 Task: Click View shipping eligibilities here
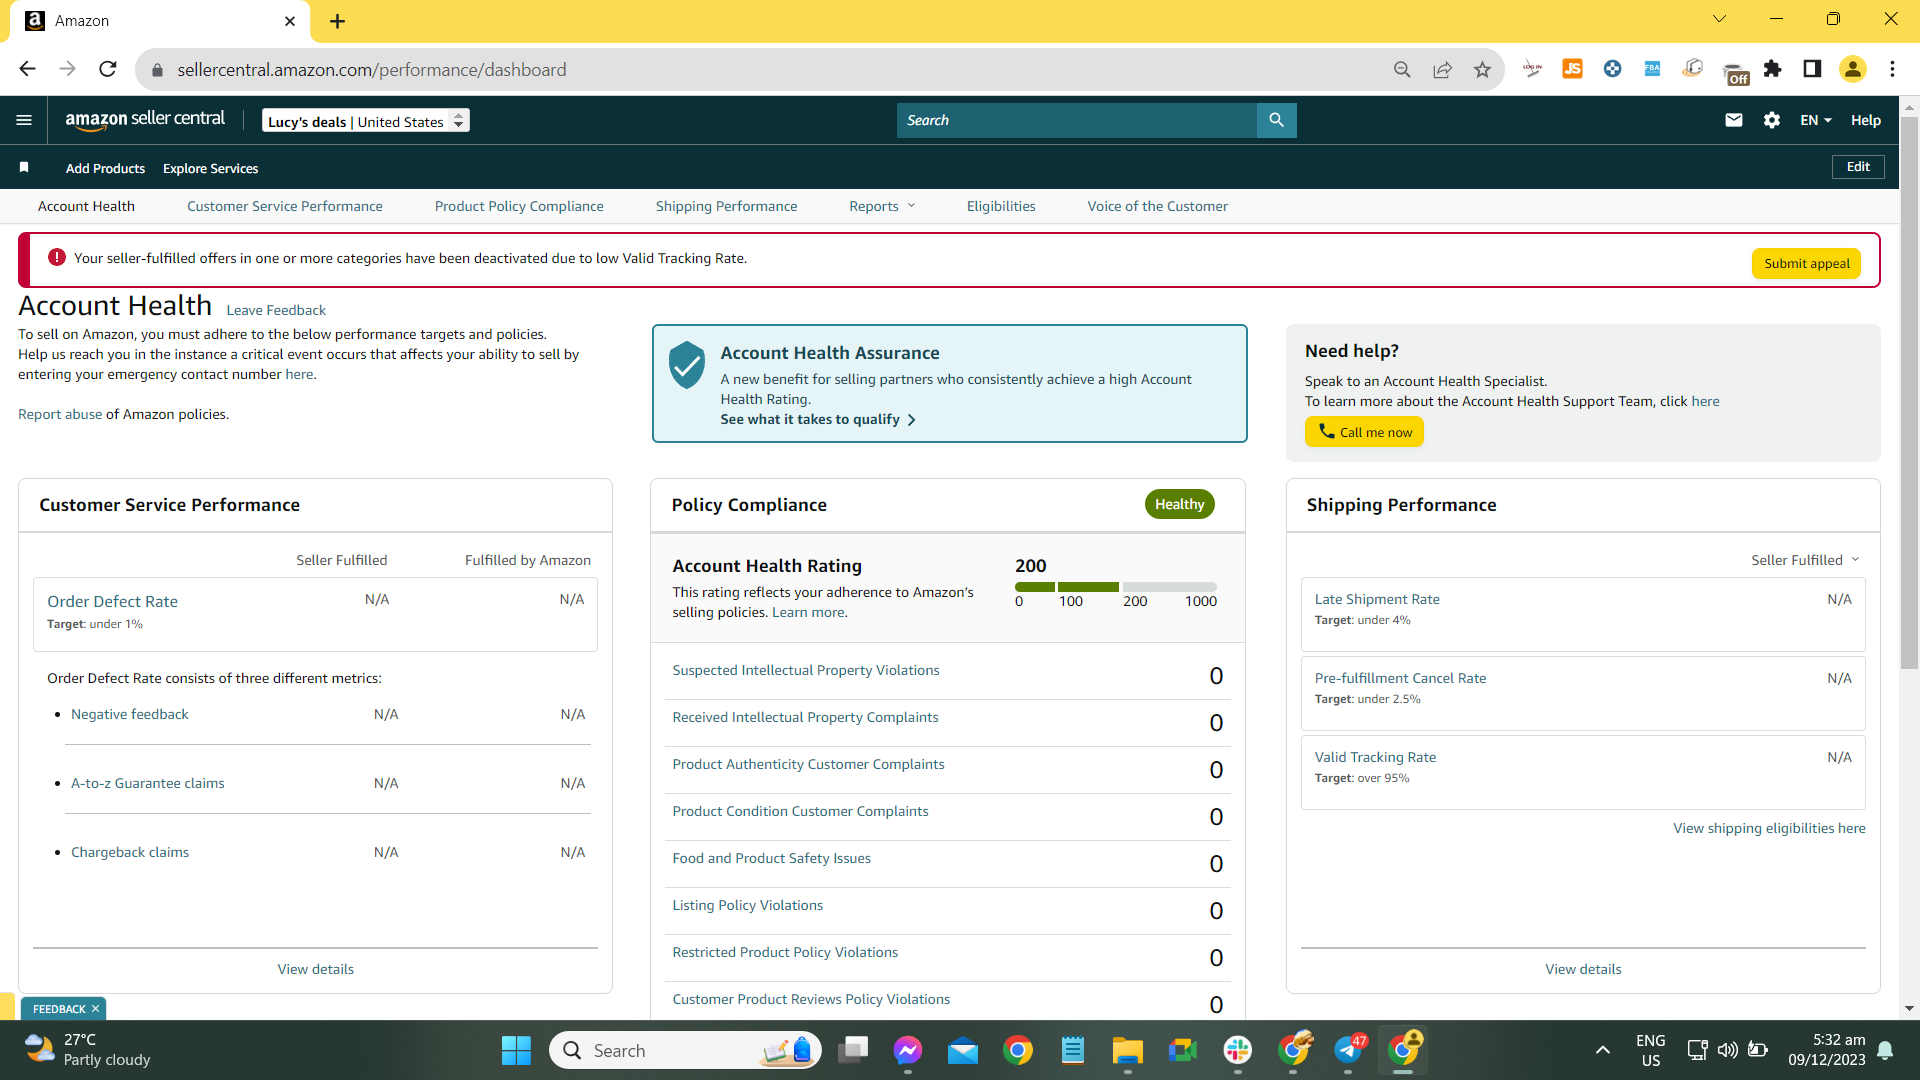click(1769, 828)
